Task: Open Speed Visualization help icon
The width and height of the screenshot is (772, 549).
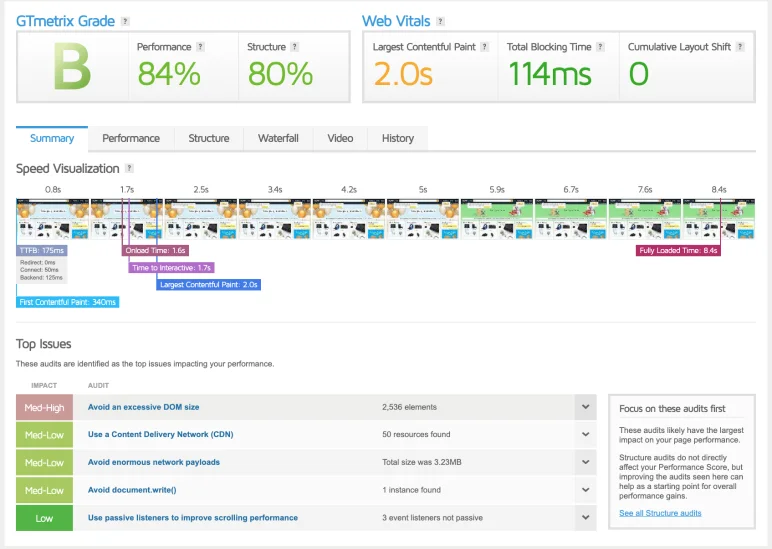Action: pyautogui.click(x=129, y=168)
